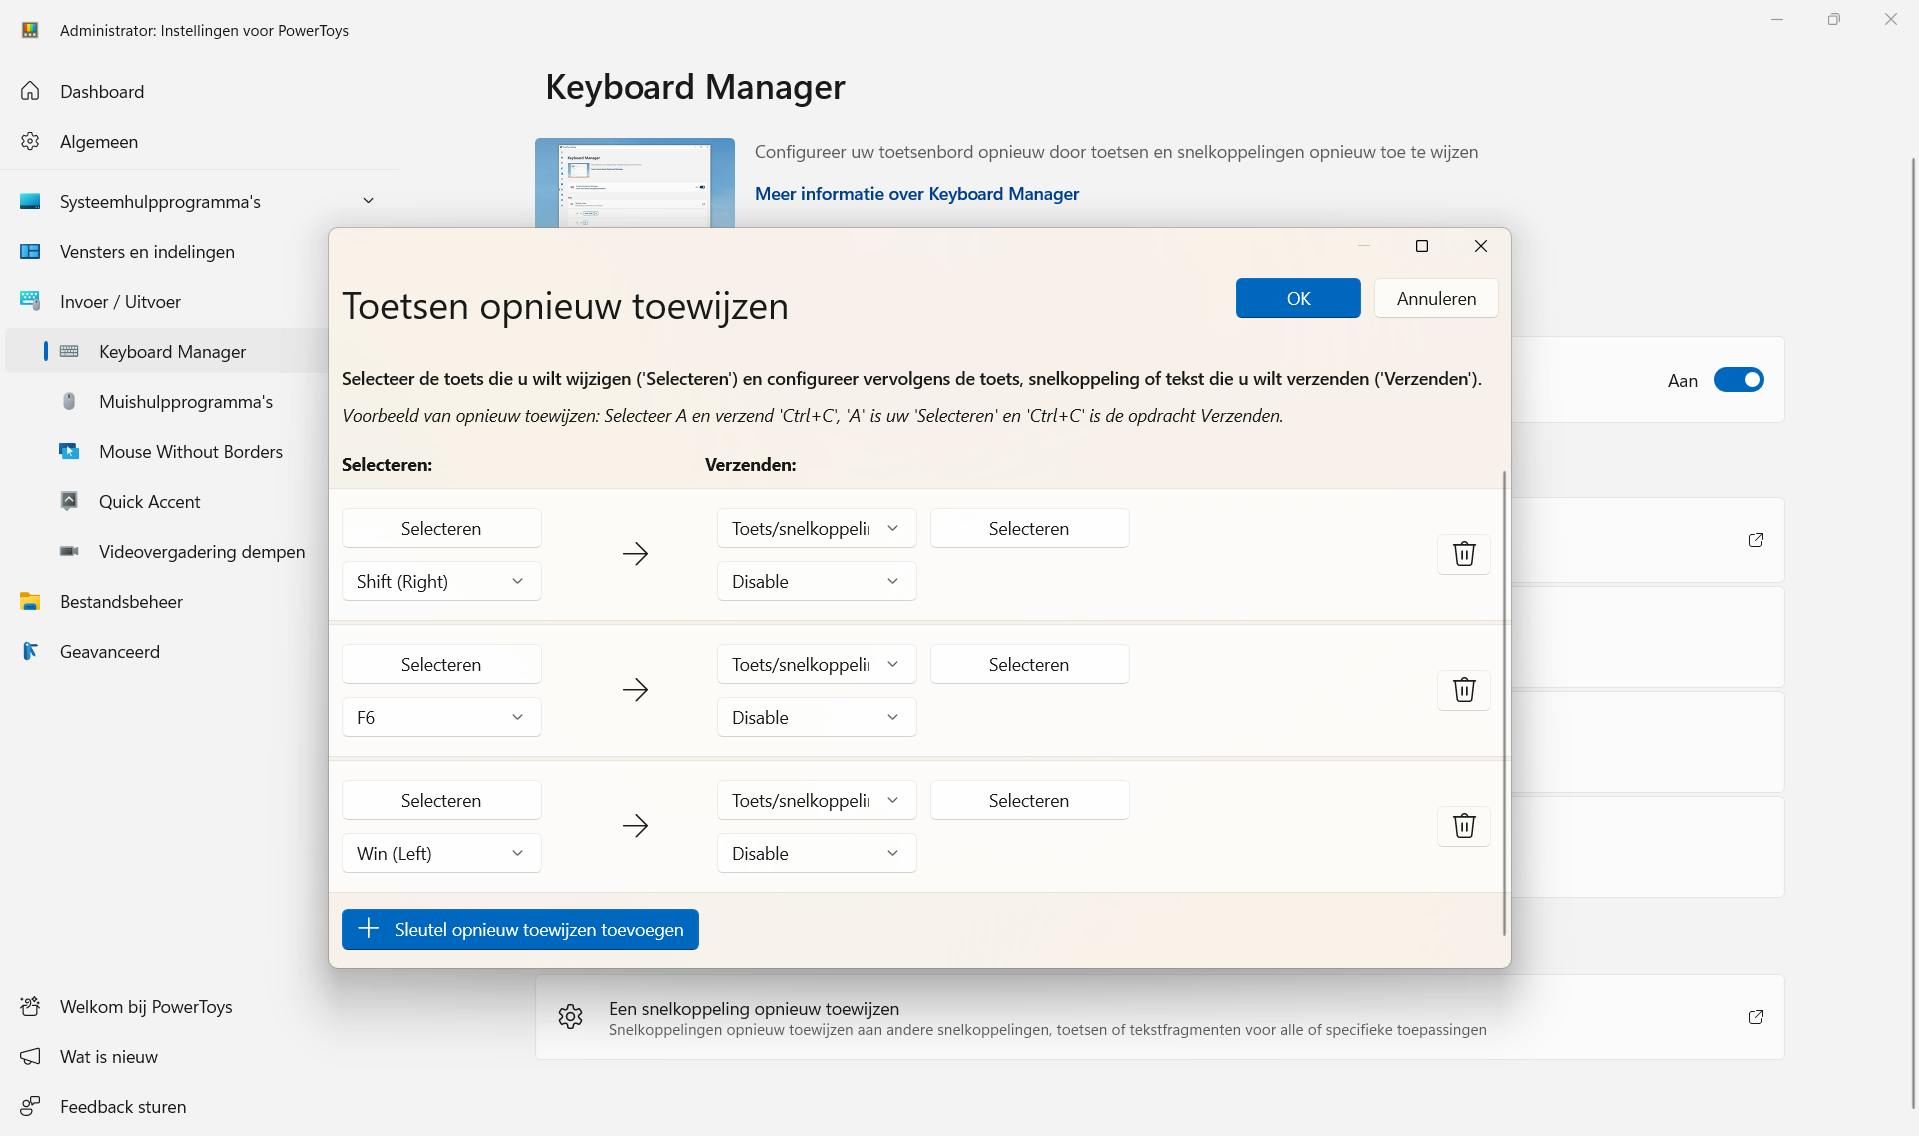
Task: Open Wat is nieuw page
Action: click(109, 1057)
